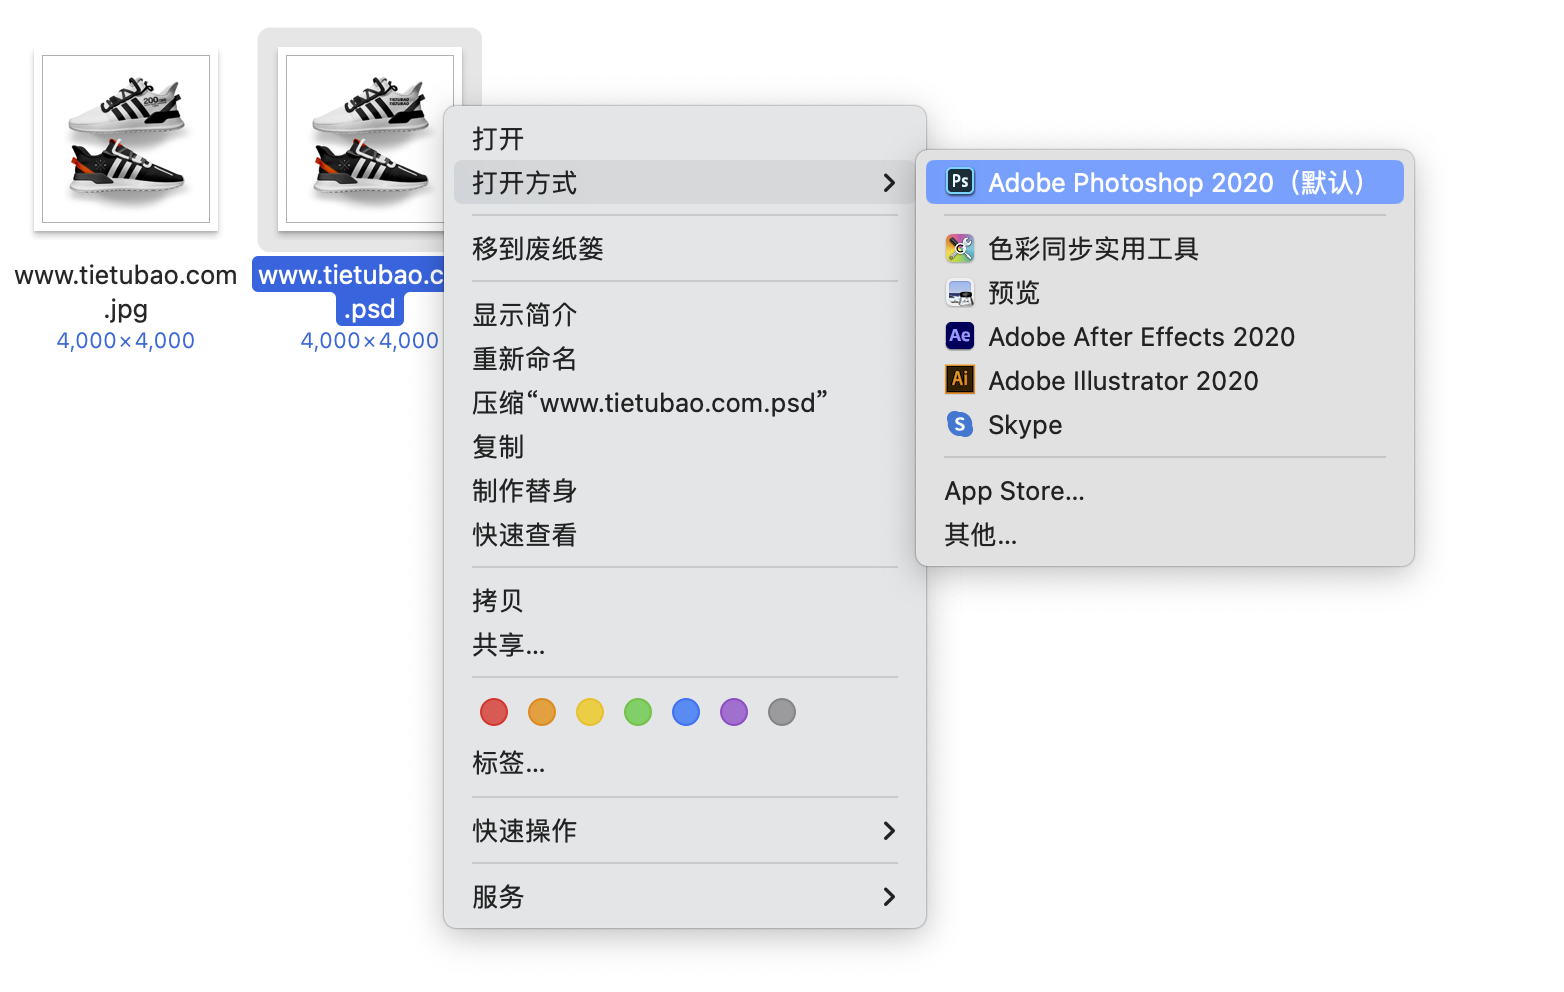Click the Skype app icon
Screen dimensions: 1564x992
960,424
